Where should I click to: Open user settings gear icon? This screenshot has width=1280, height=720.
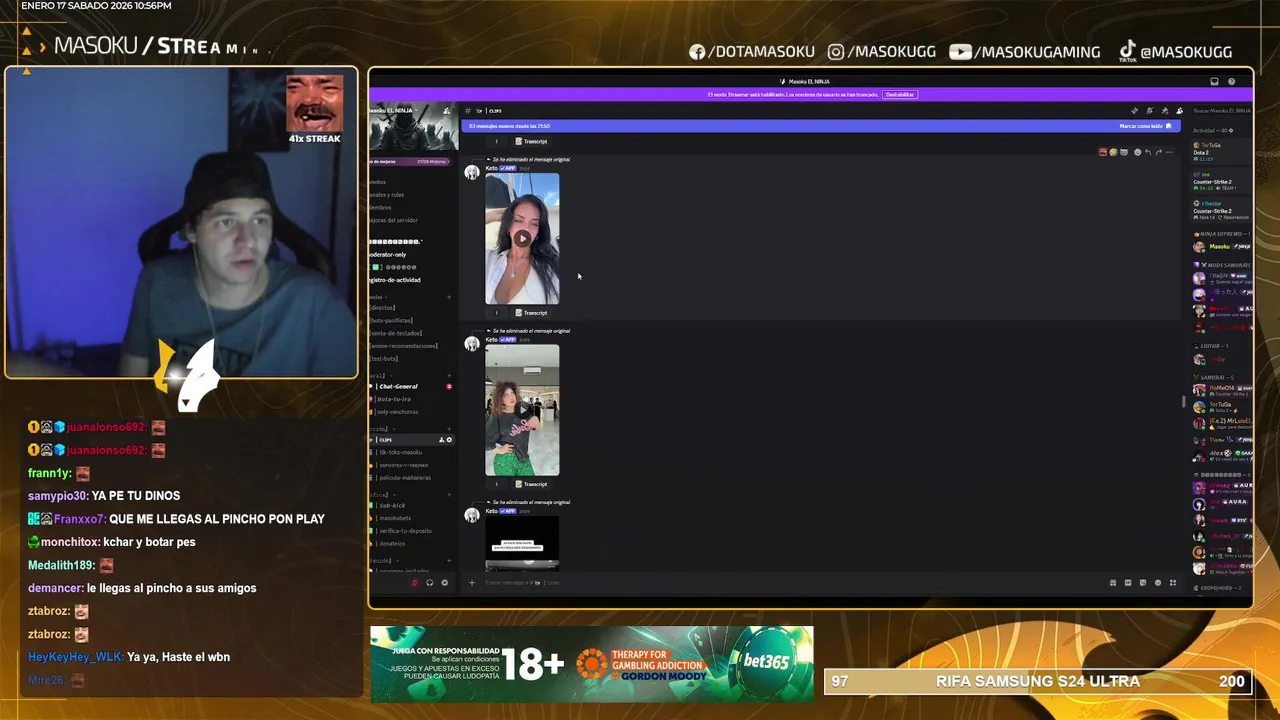click(x=445, y=583)
